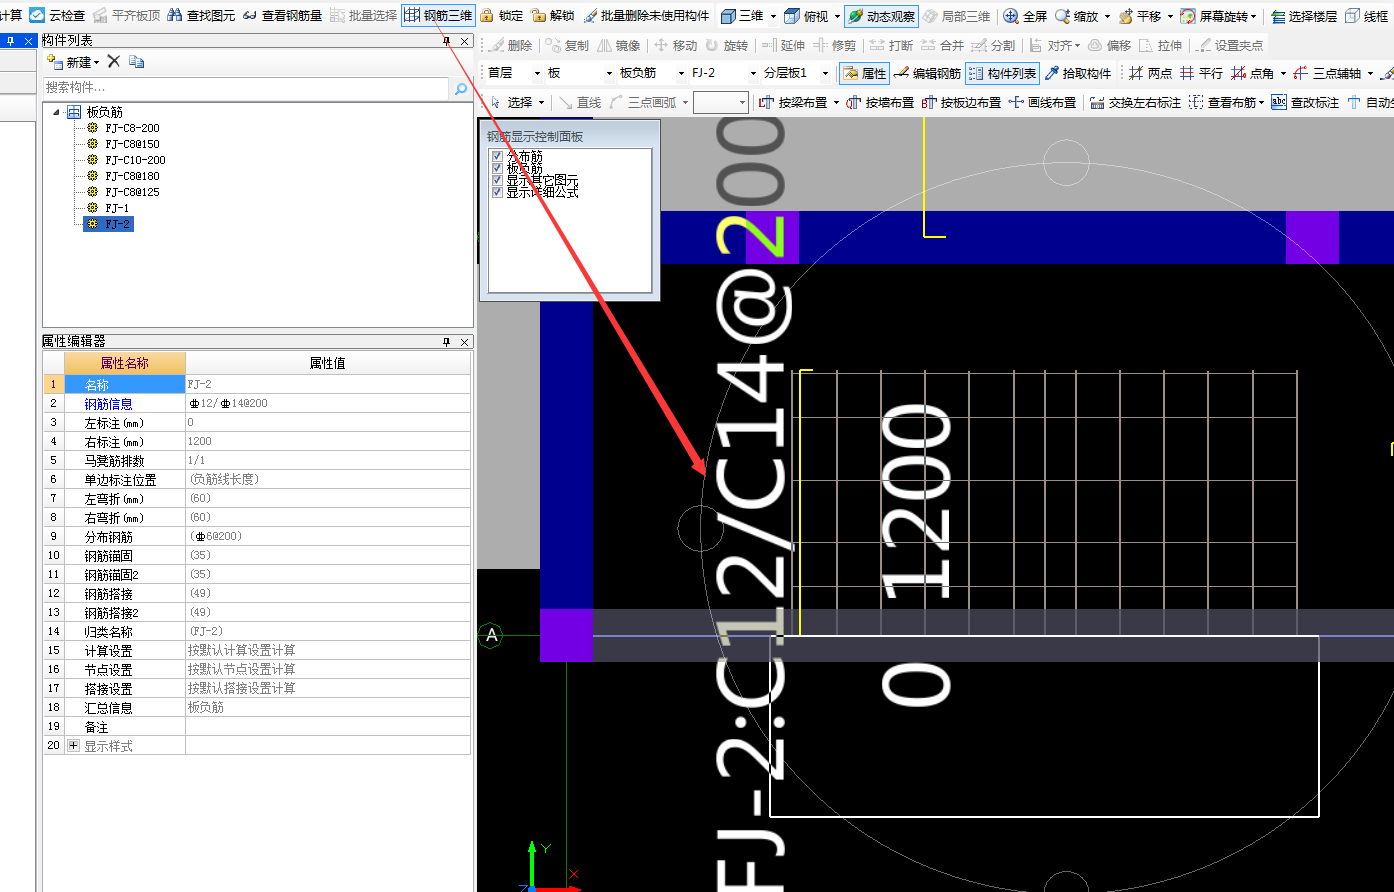Click the 右标注 value 1200 cell

click(327, 441)
